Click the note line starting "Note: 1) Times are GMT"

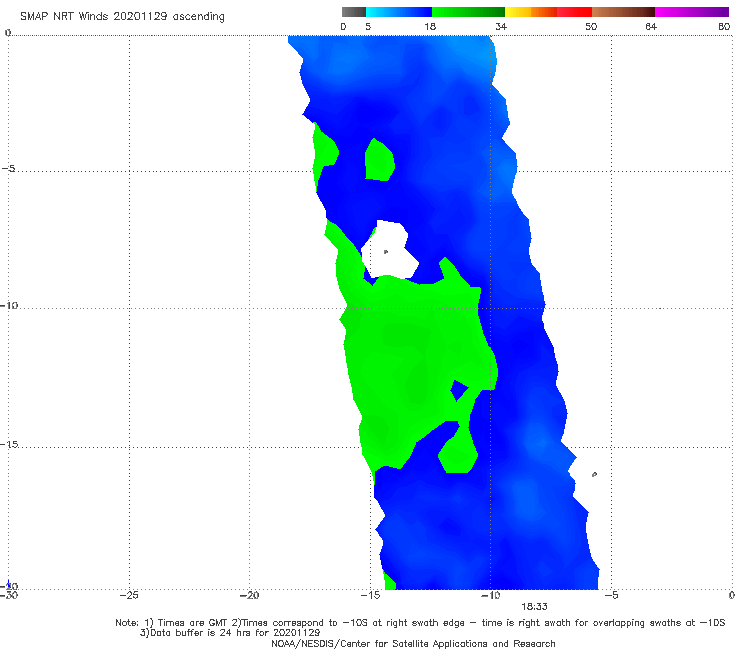click(x=420, y=623)
